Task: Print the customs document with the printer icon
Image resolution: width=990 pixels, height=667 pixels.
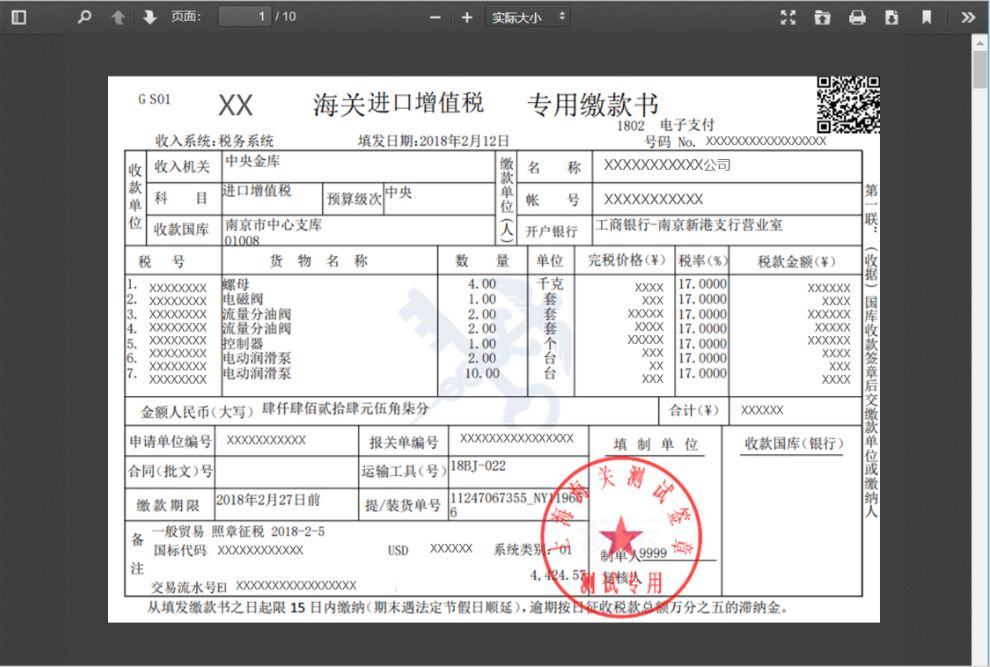Action: click(x=857, y=16)
